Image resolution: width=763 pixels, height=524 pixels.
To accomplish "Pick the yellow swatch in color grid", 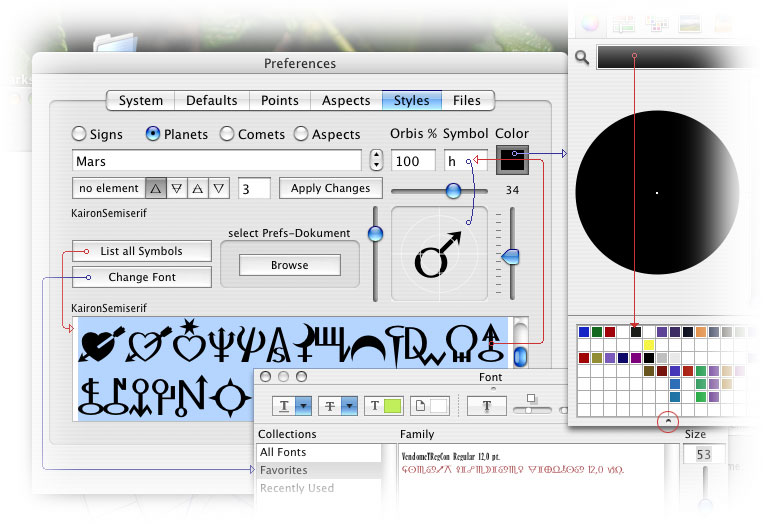I will click(x=649, y=345).
